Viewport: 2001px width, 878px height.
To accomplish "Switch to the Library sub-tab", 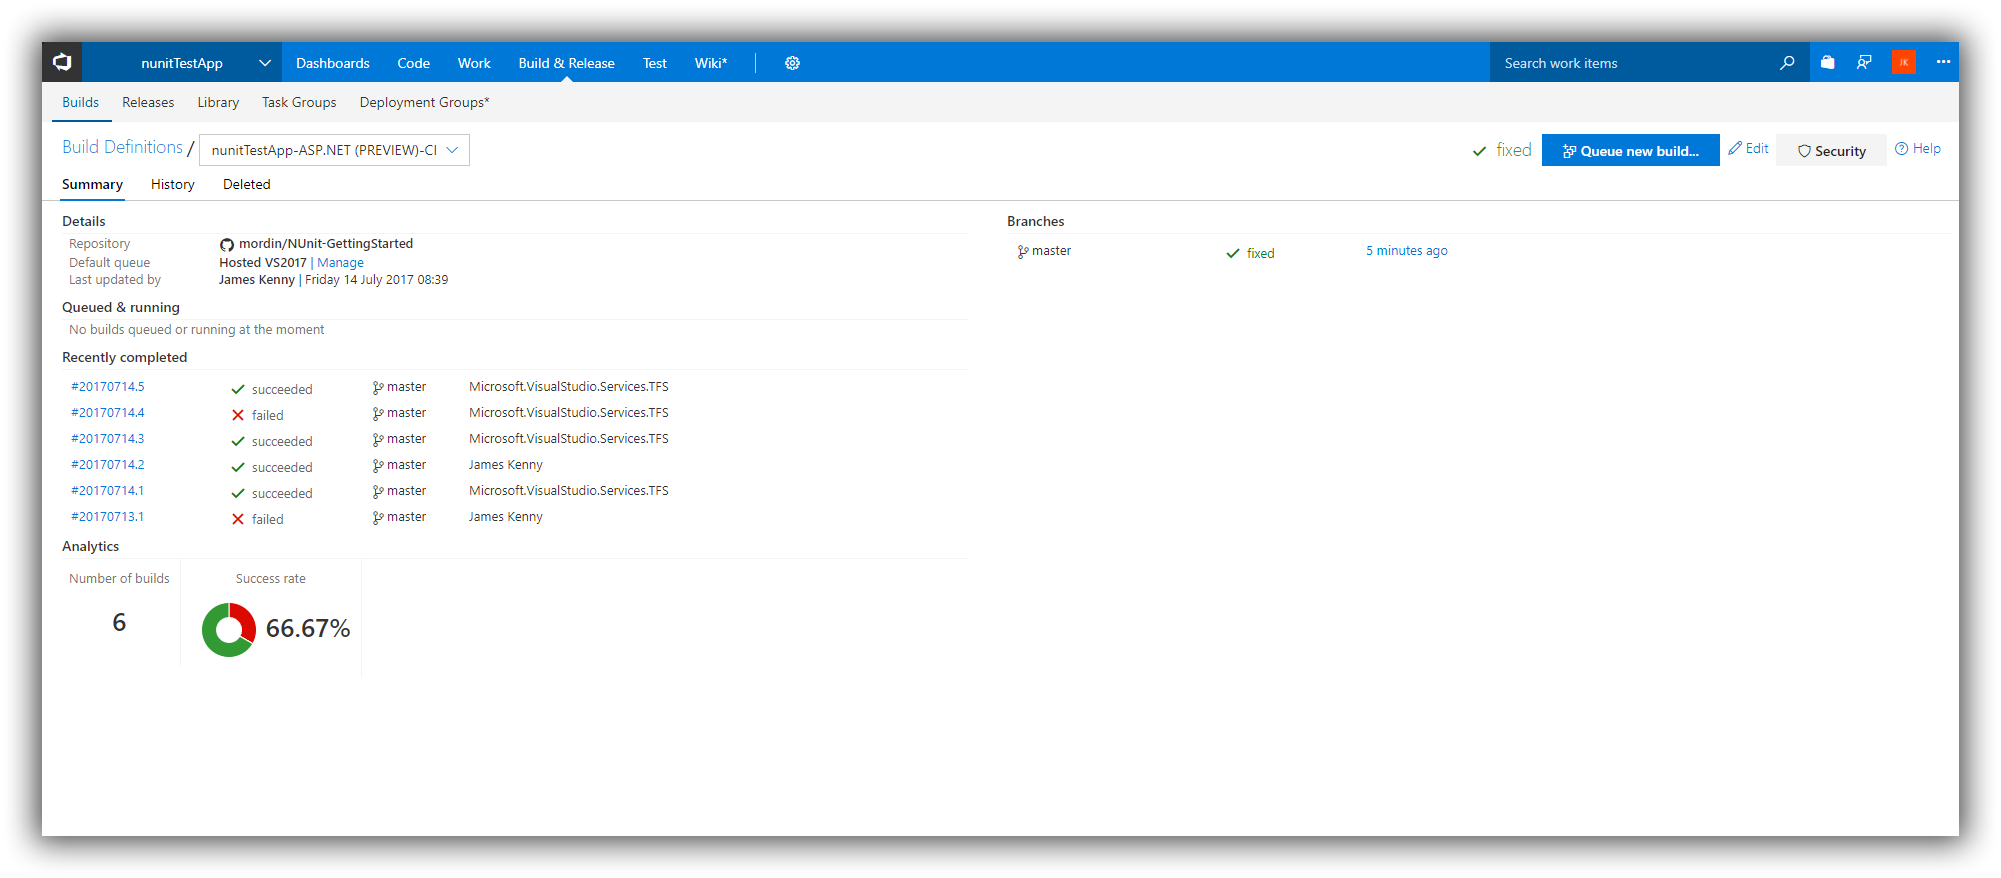I will 218,102.
